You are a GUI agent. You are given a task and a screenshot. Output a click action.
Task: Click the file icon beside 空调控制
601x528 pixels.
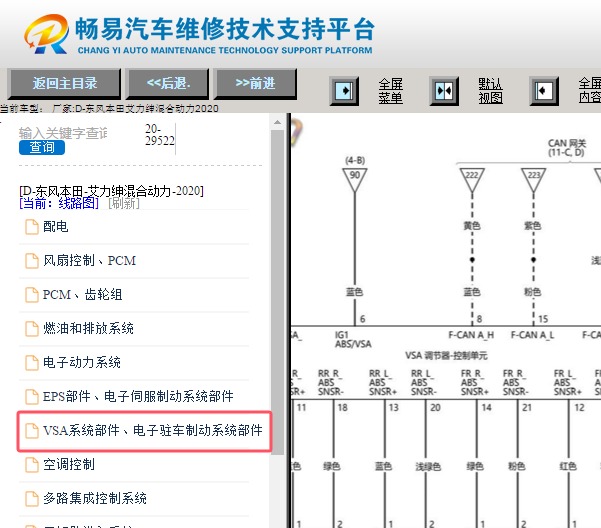pyautogui.click(x=30, y=465)
